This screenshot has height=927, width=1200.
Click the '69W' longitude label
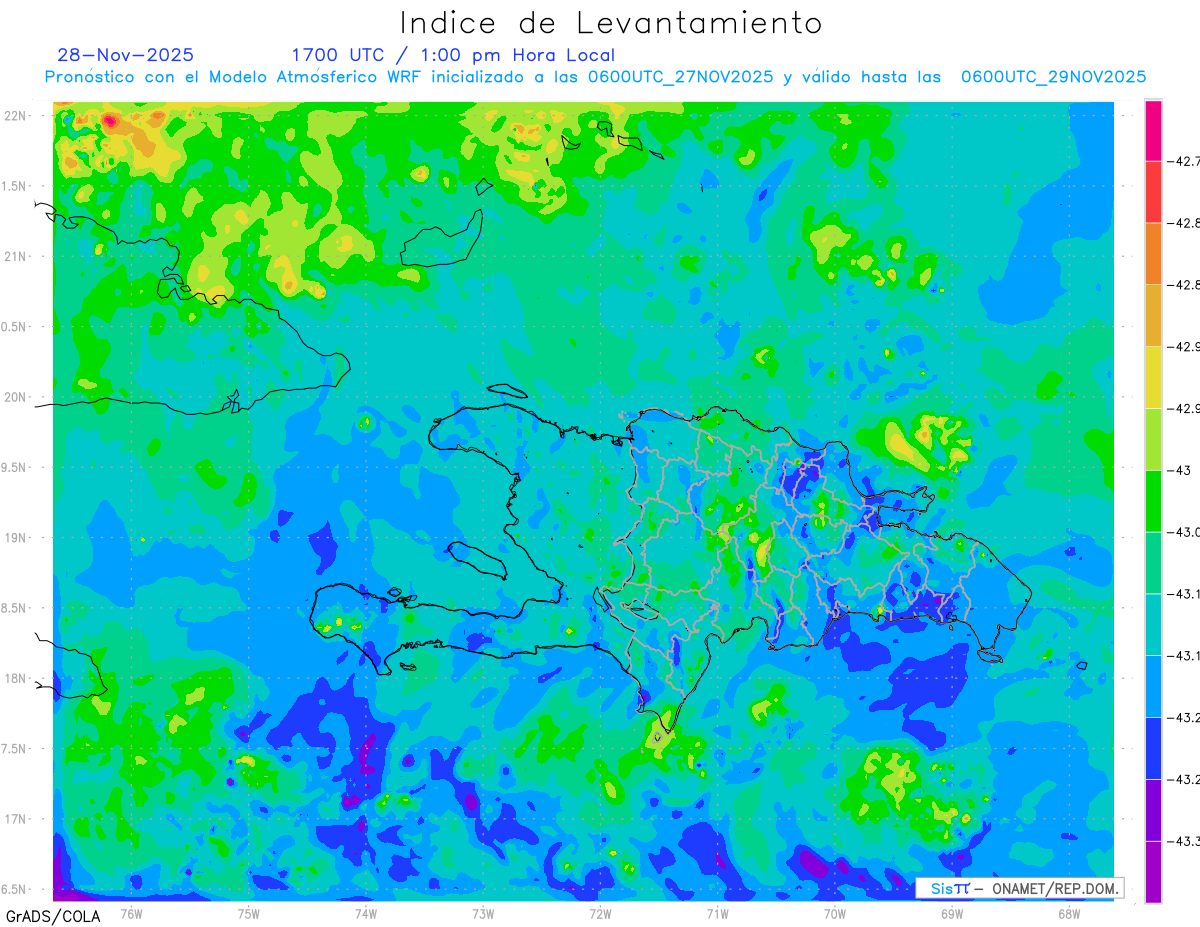pyautogui.click(x=951, y=913)
